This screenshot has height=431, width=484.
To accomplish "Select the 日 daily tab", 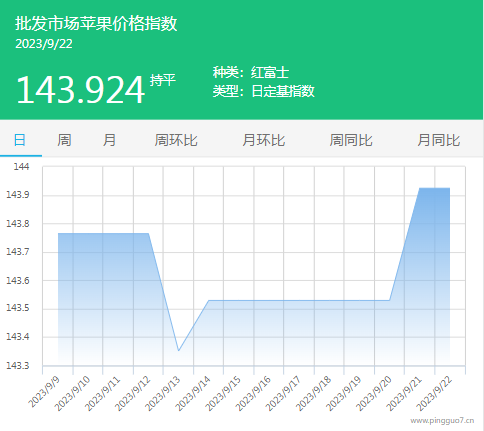I will (20, 140).
